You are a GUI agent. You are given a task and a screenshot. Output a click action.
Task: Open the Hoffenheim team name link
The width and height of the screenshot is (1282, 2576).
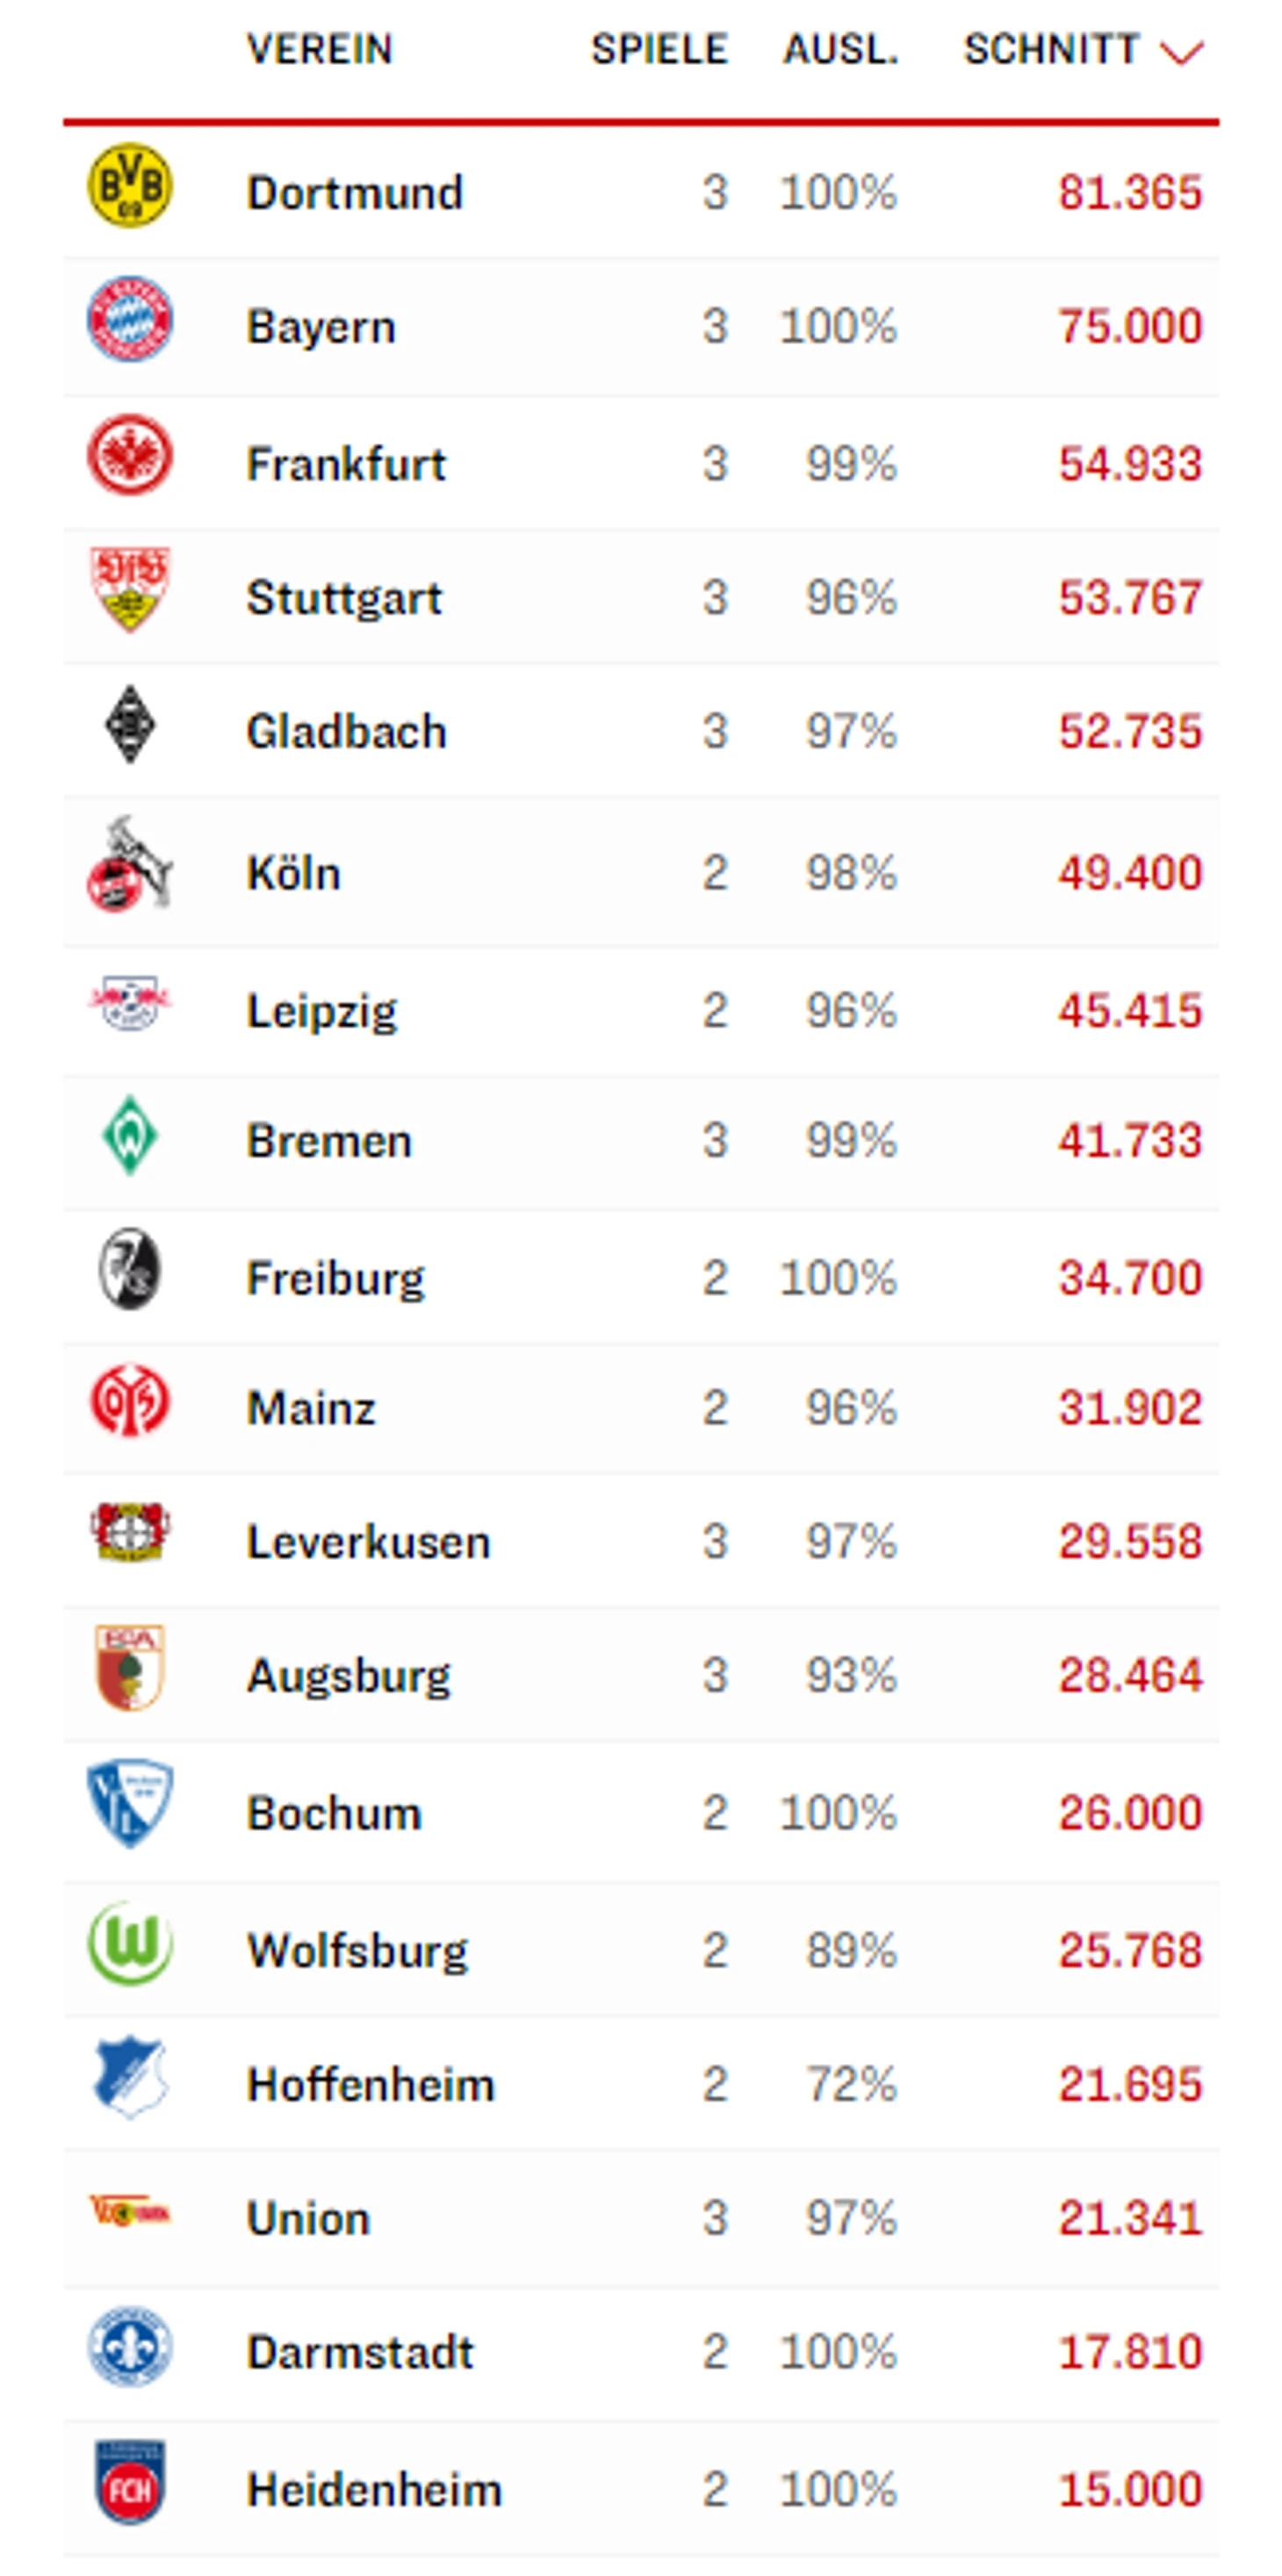point(371,2085)
